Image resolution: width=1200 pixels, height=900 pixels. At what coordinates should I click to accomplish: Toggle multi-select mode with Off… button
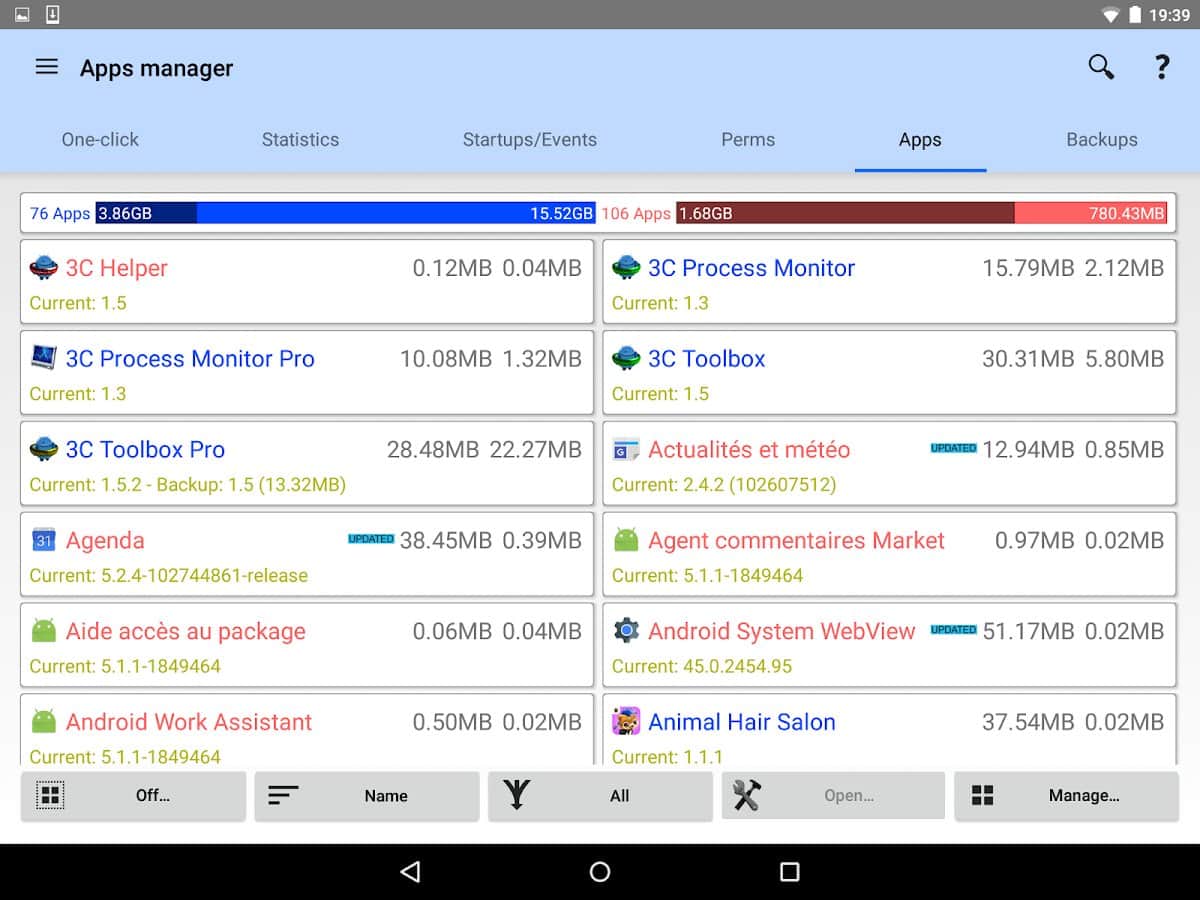point(133,796)
